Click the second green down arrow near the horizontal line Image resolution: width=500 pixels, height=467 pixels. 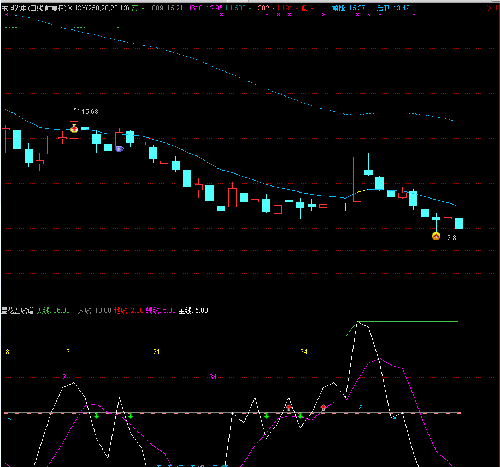tap(131, 416)
